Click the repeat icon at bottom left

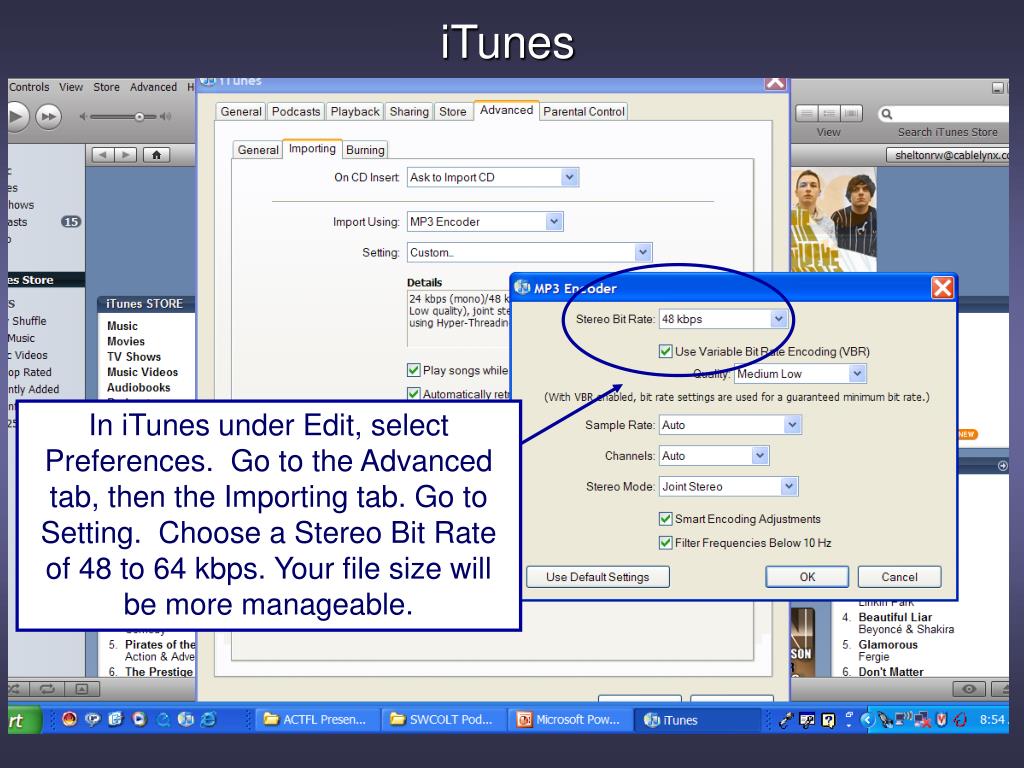pyautogui.click(x=47, y=688)
